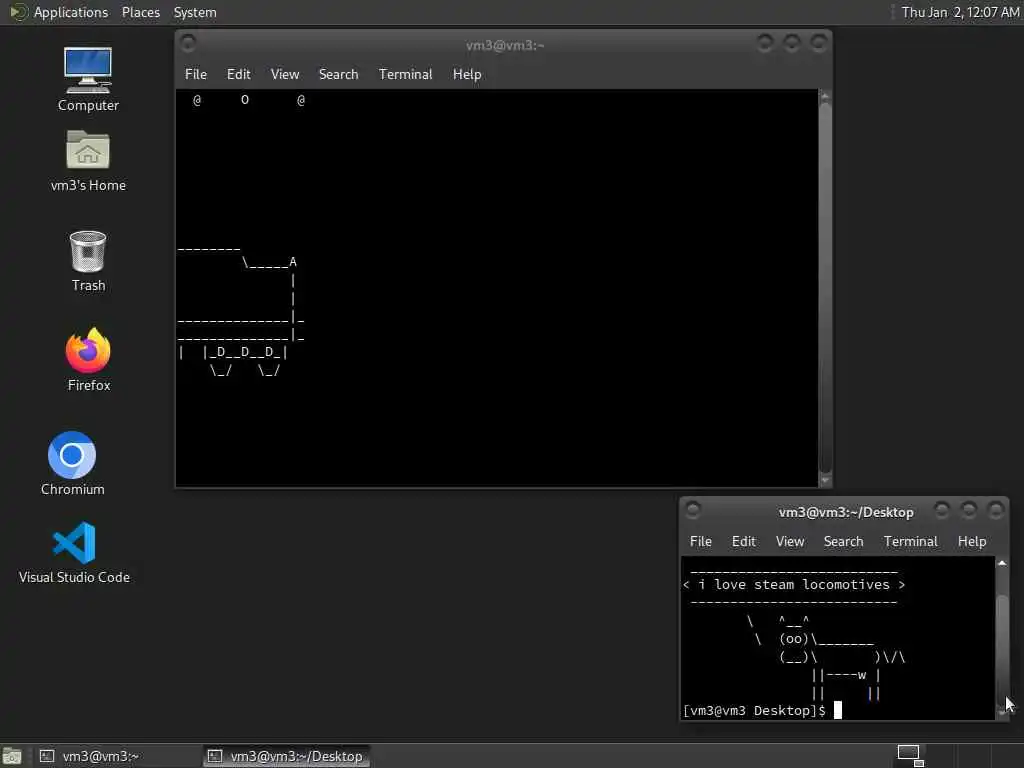Screen dimensions: 1024x768
Task: Open the Places menu in top panel
Action: point(140,12)
